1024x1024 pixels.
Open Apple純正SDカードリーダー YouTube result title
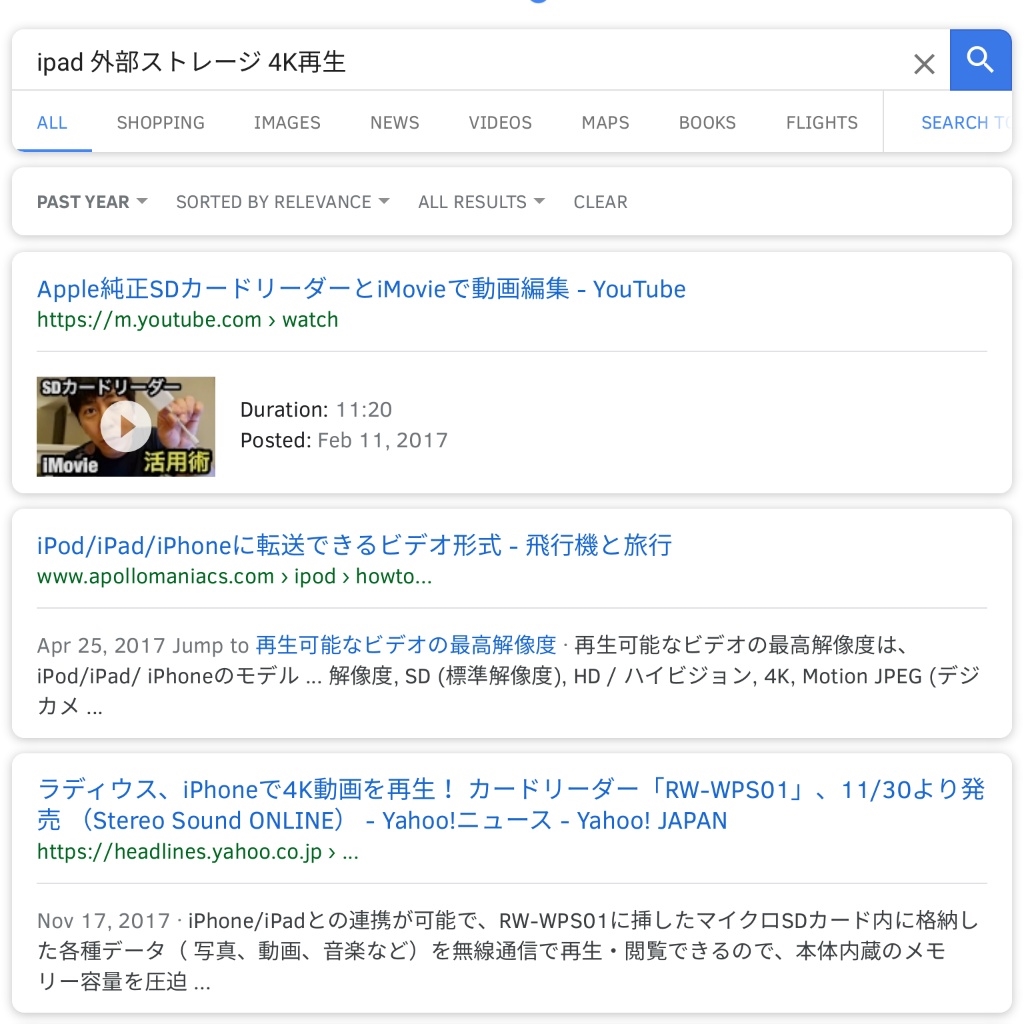[361, 289]
